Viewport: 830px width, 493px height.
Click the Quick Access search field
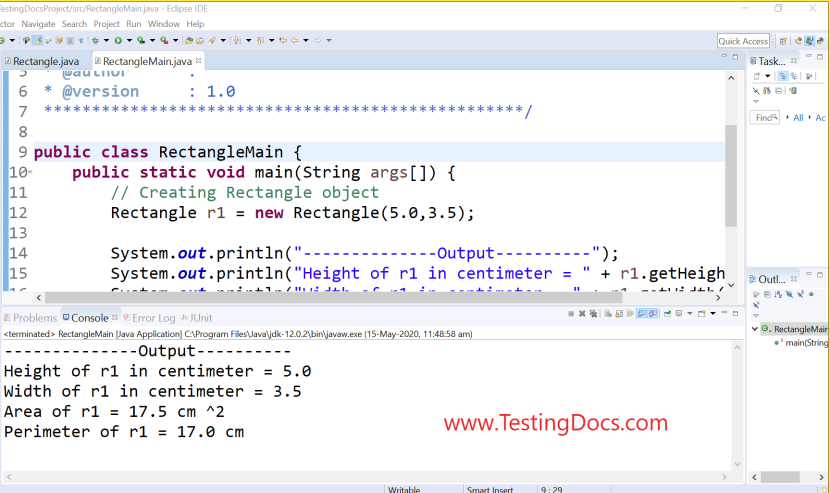pos(743,41)
